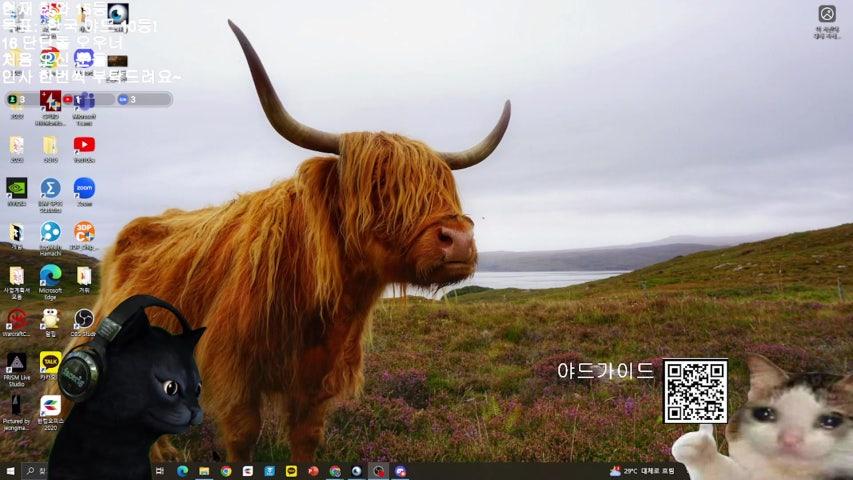
Task: Open File Explorer from the taskbar
Action: [x=204, y=471]
